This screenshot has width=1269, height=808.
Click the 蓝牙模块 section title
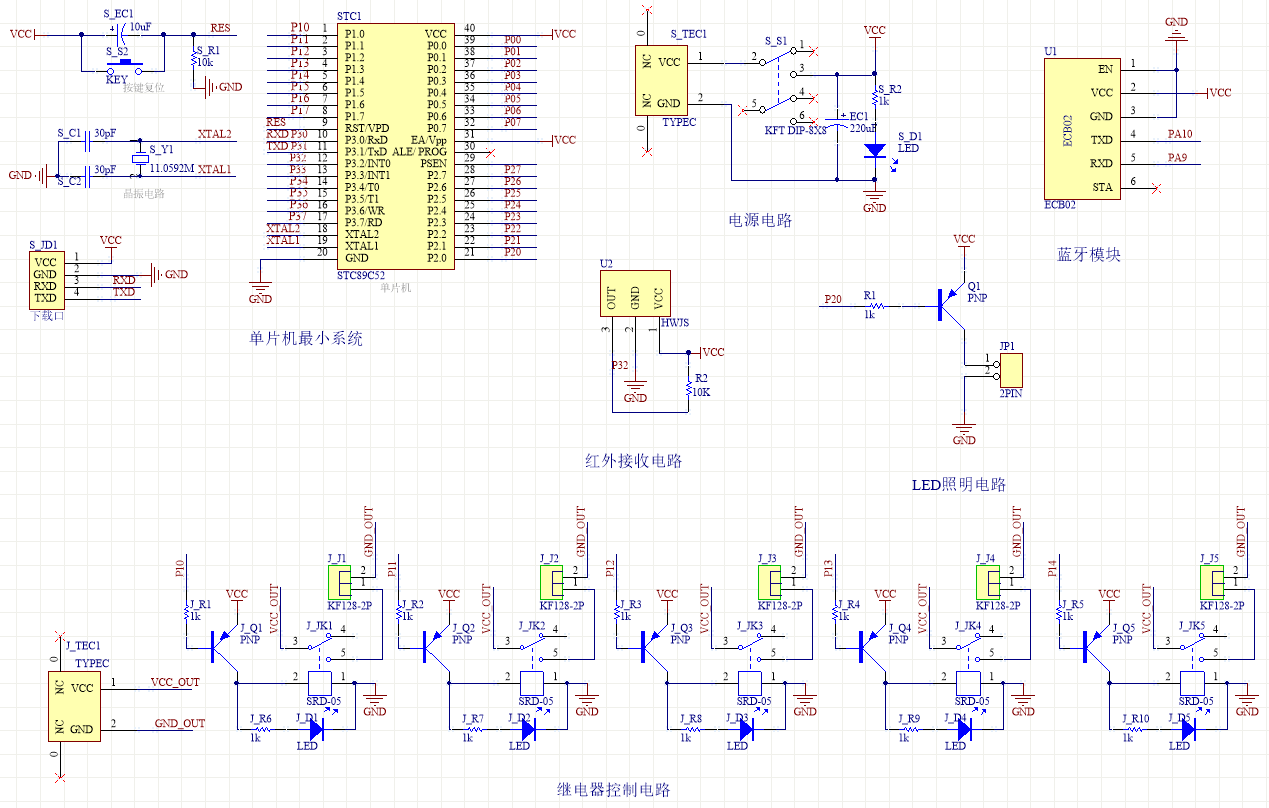tap(1089, 255)
